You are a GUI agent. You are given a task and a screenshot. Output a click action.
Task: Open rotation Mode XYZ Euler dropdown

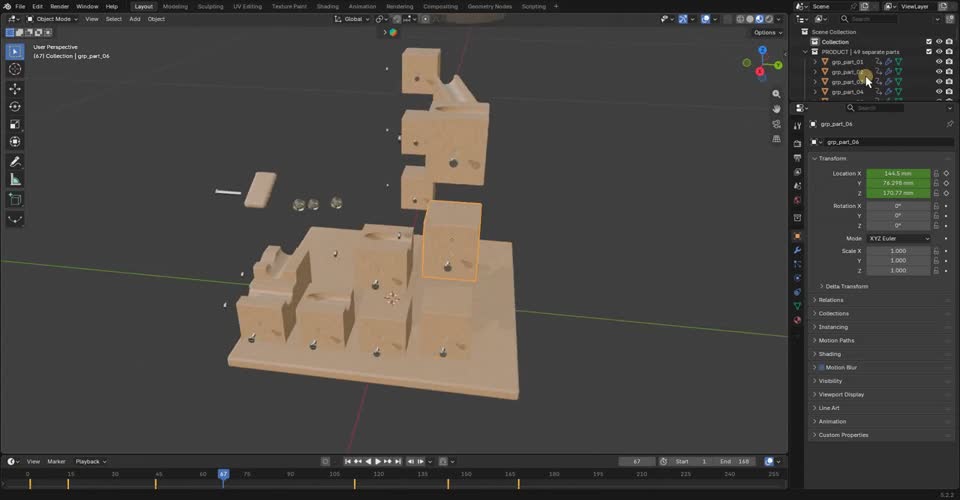tap(898, 239)
